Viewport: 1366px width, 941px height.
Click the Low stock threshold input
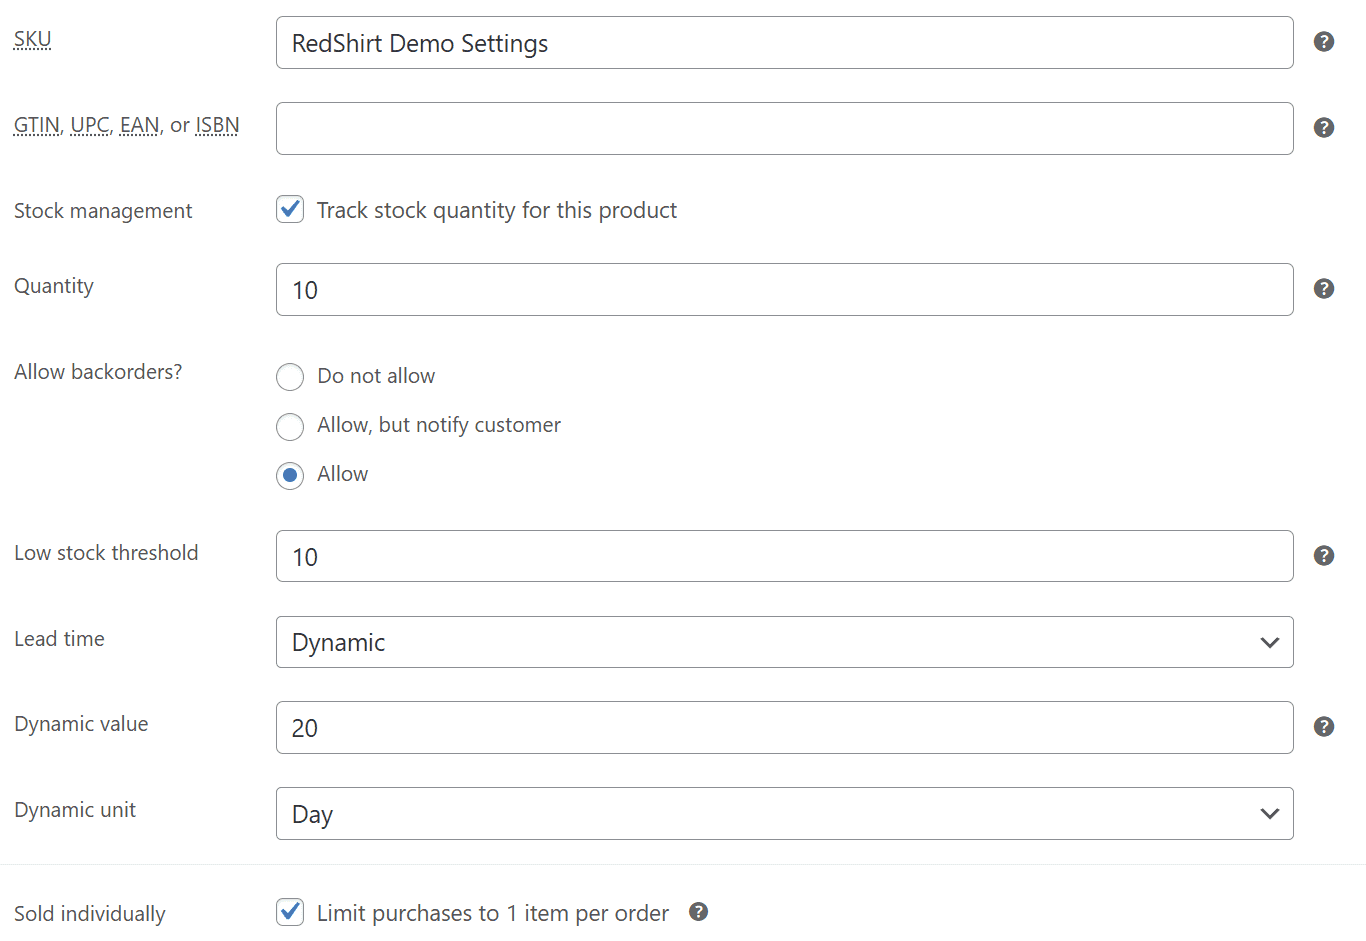[x=784, y=556]
